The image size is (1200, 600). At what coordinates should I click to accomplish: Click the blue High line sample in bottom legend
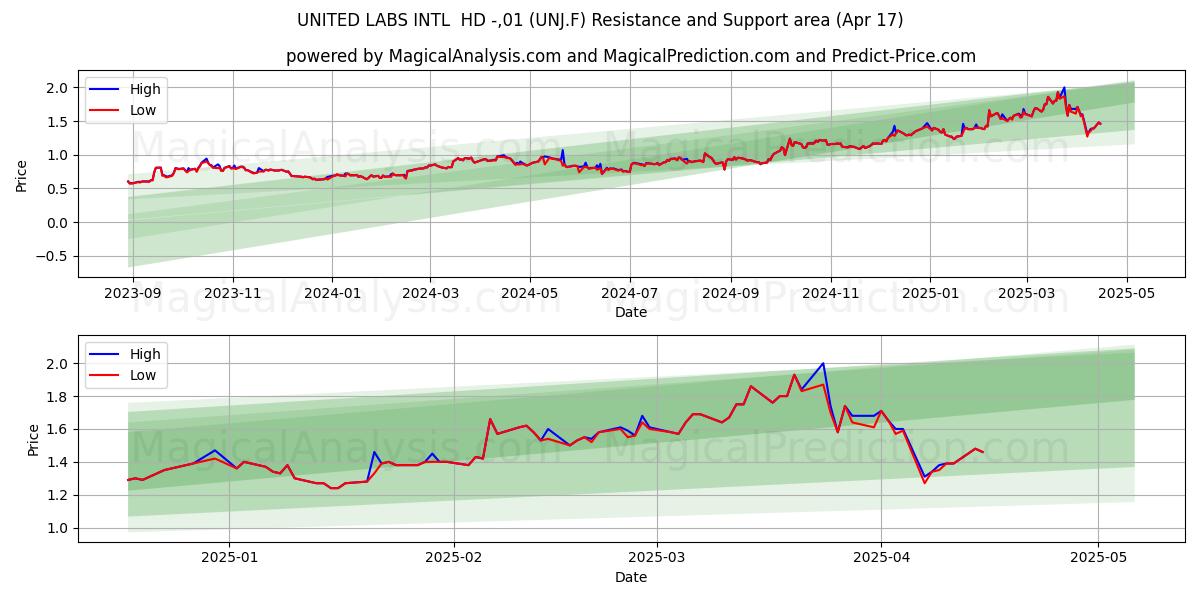click(105, 354)
